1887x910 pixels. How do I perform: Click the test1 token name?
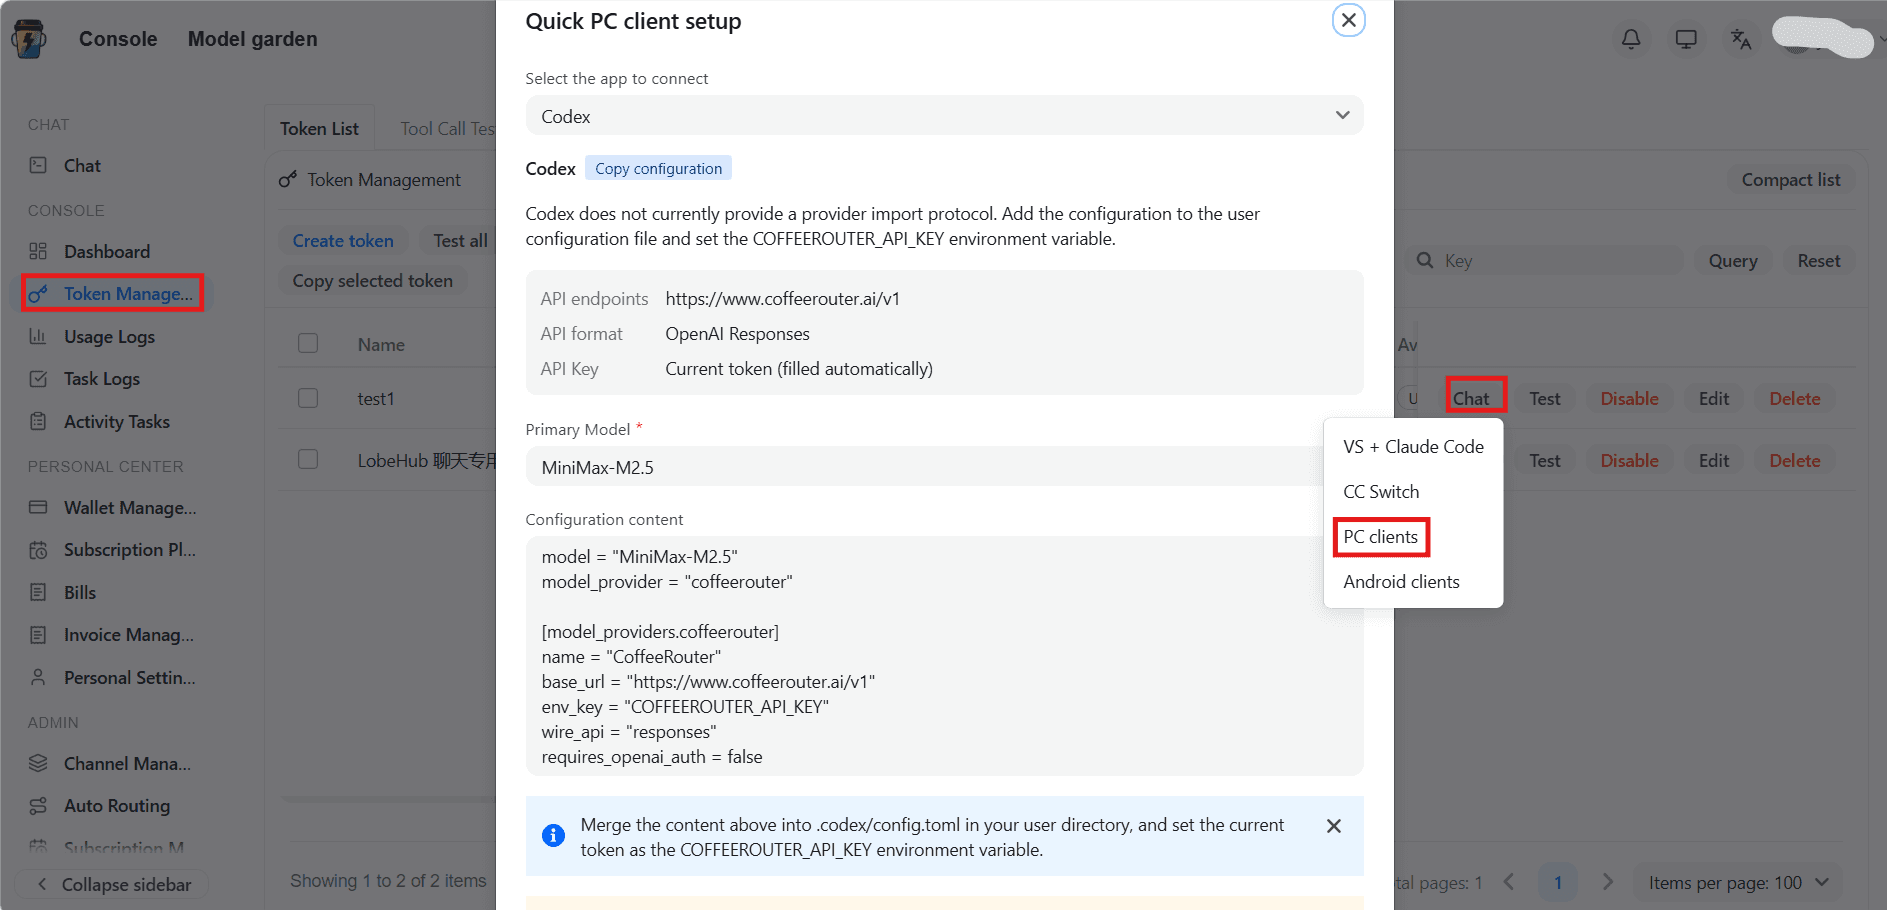(376, 398)
